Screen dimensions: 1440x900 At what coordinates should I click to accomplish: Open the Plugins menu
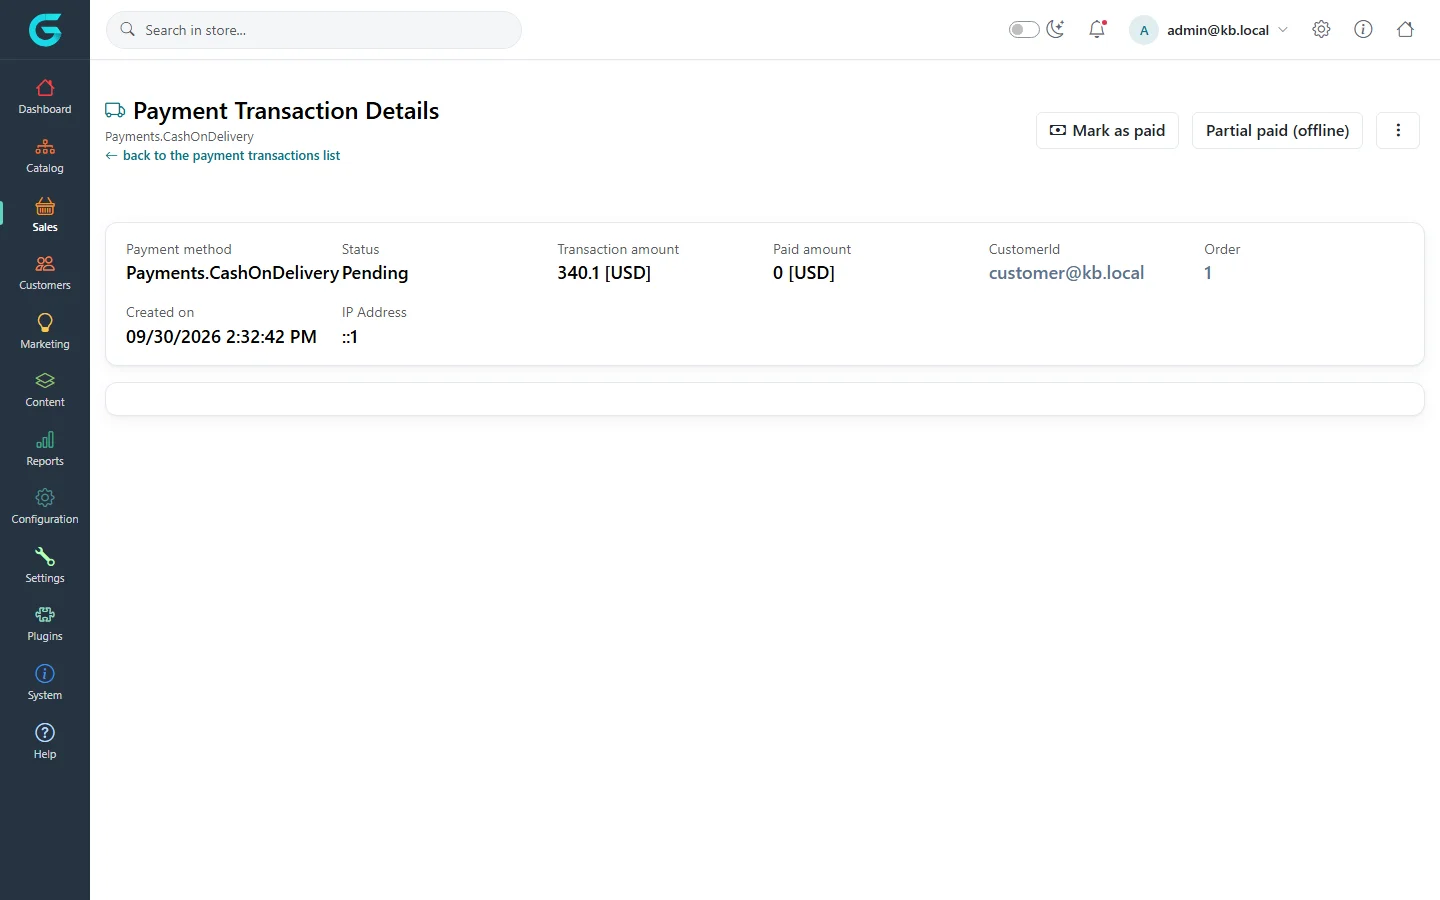[x=45, y=624]
